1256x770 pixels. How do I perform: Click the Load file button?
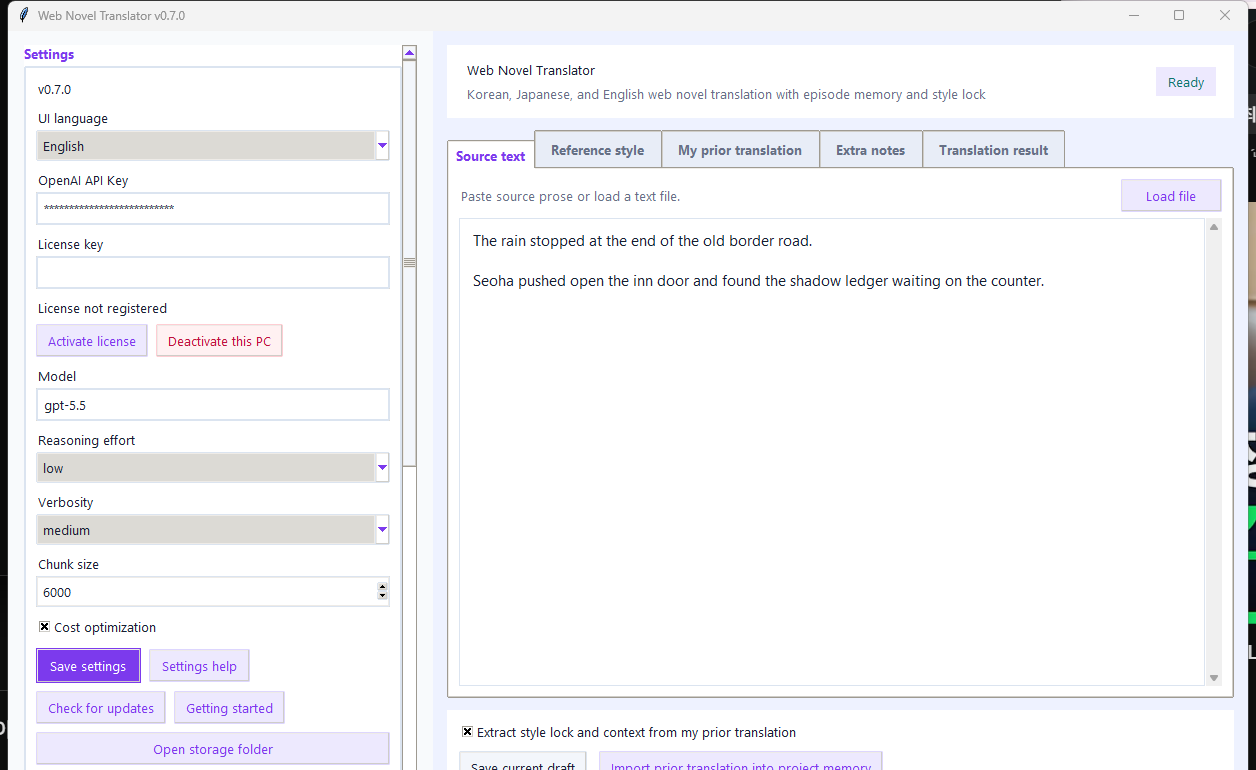(1171, 196)
